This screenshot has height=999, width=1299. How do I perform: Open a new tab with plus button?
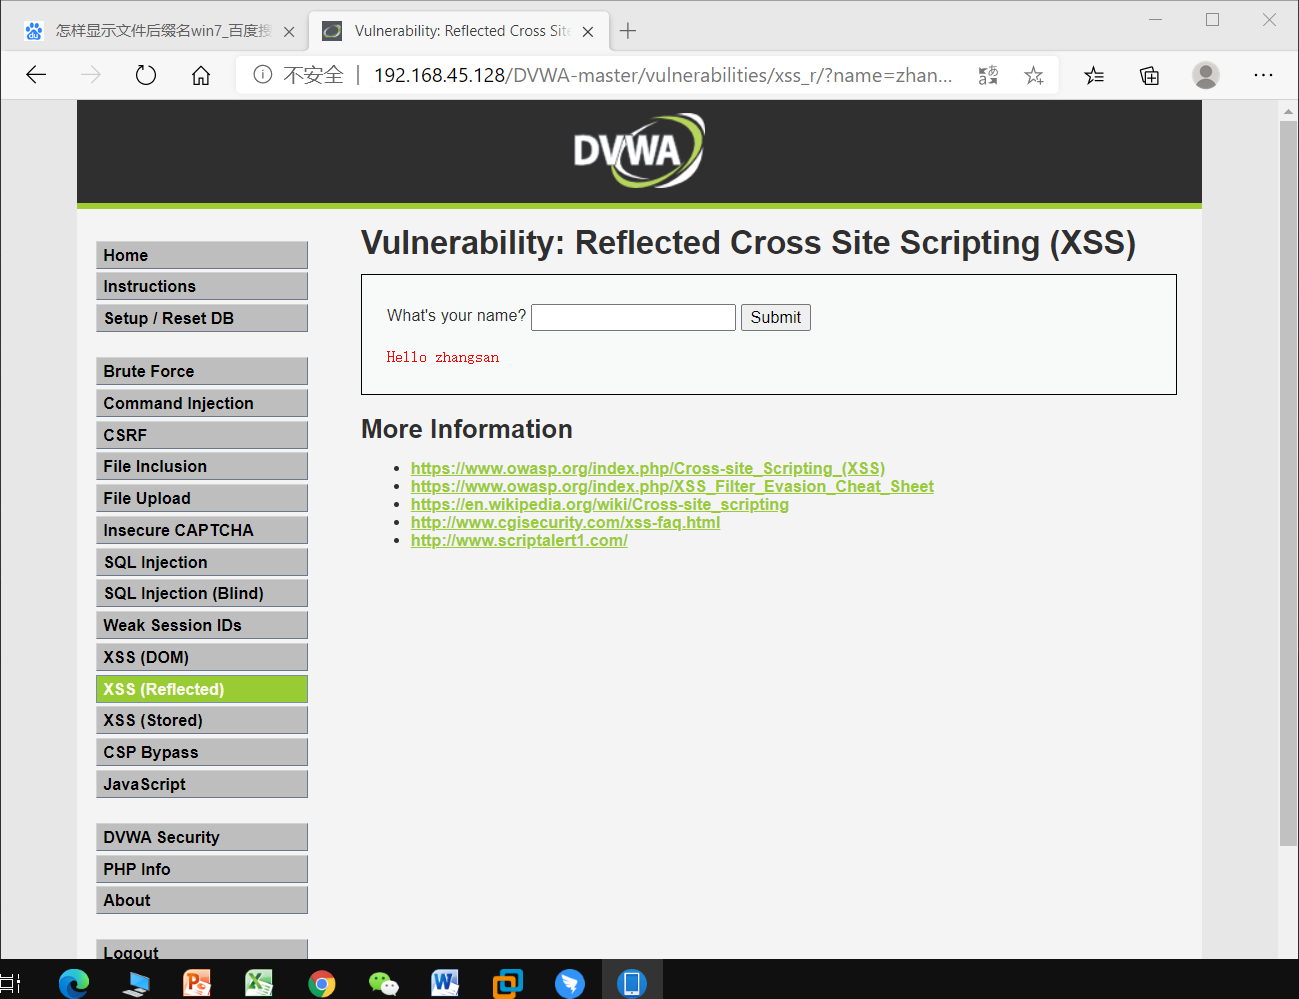coord(628,31)
